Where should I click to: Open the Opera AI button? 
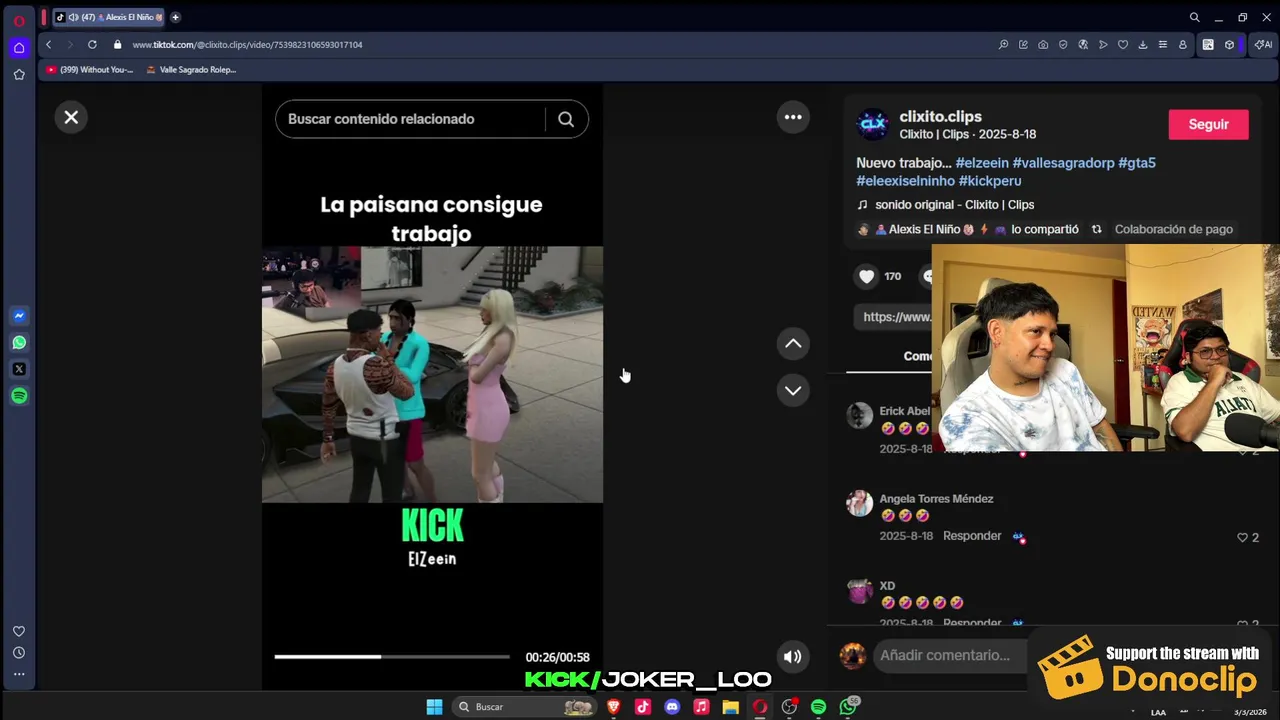tap(1263, 44)
